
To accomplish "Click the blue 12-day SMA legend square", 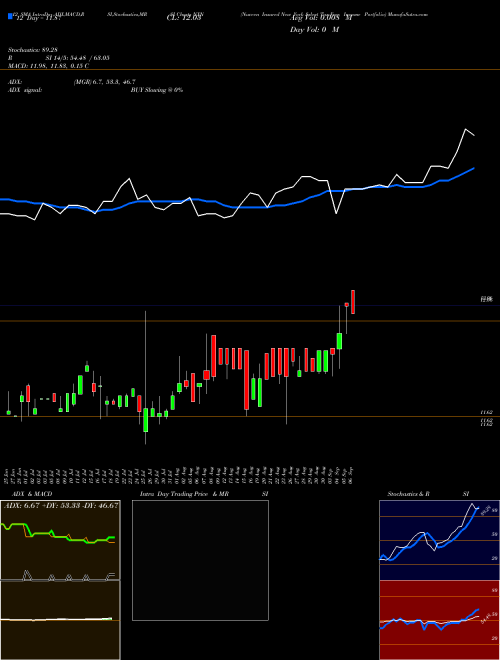I will (10, 16).
